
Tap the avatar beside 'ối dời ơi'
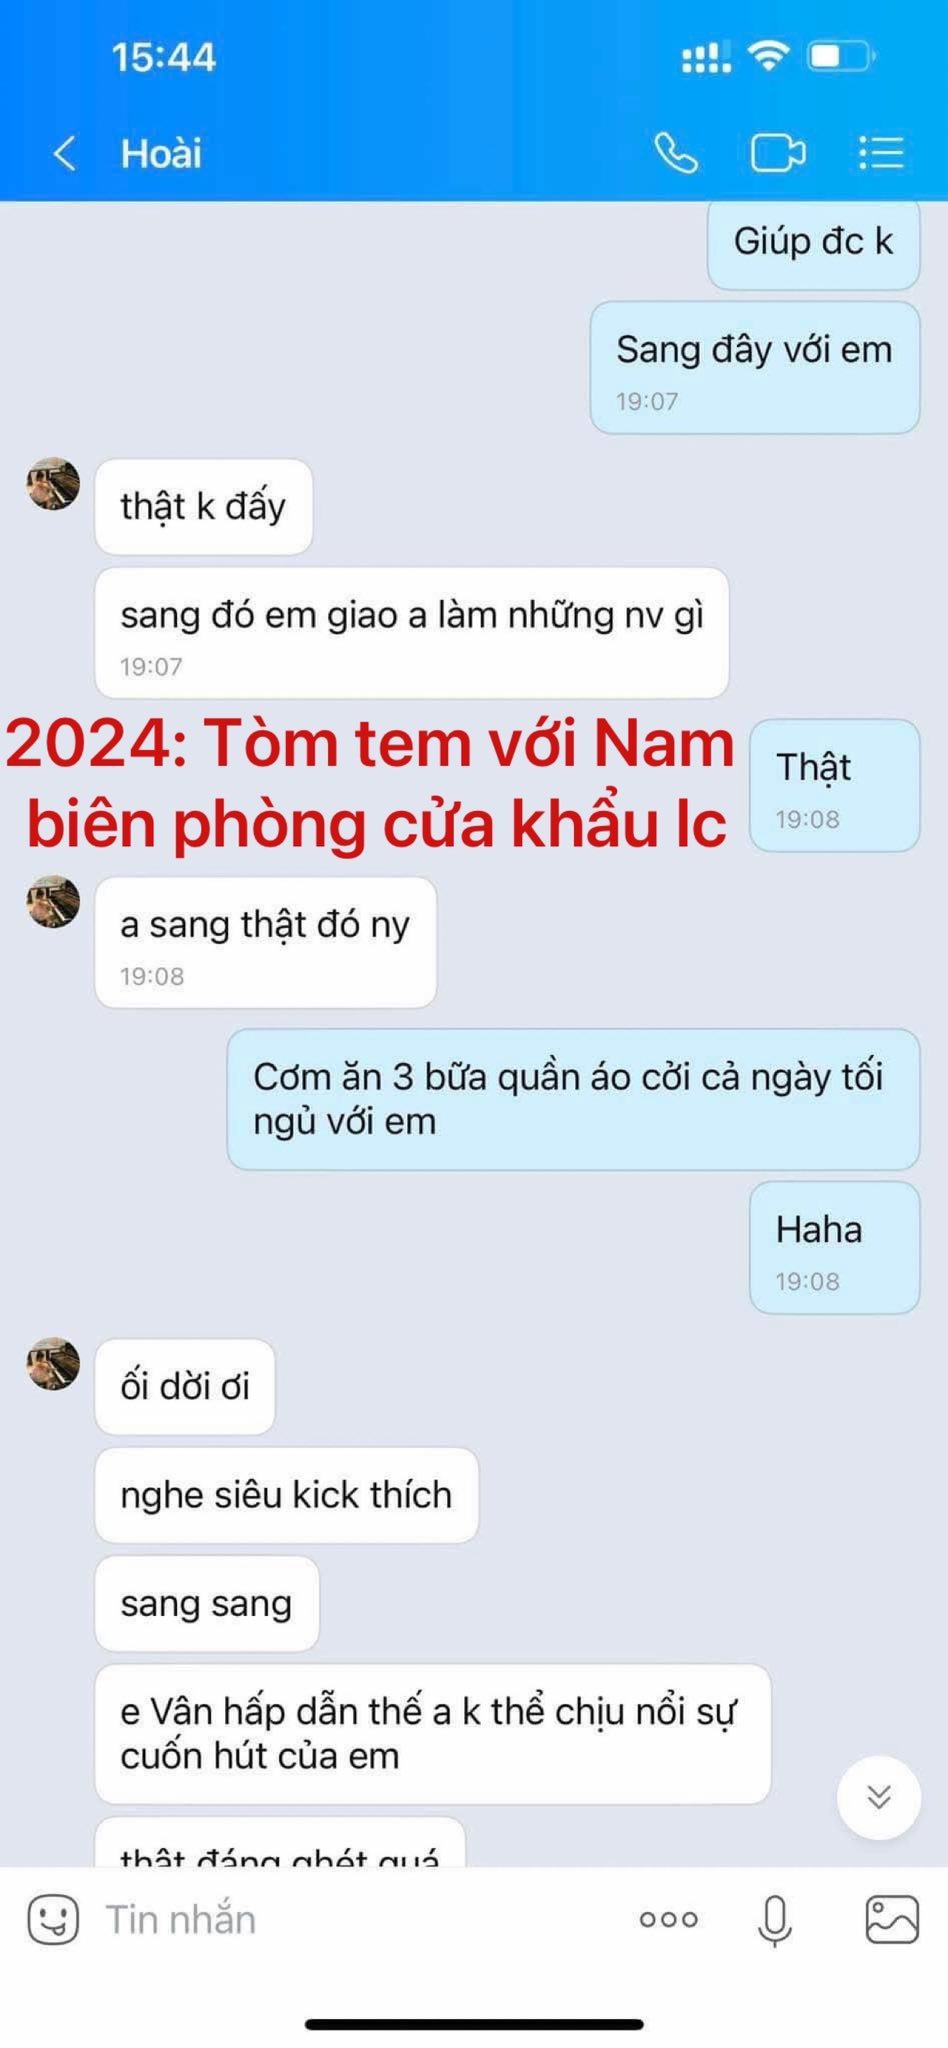[x=53, y=1363]
